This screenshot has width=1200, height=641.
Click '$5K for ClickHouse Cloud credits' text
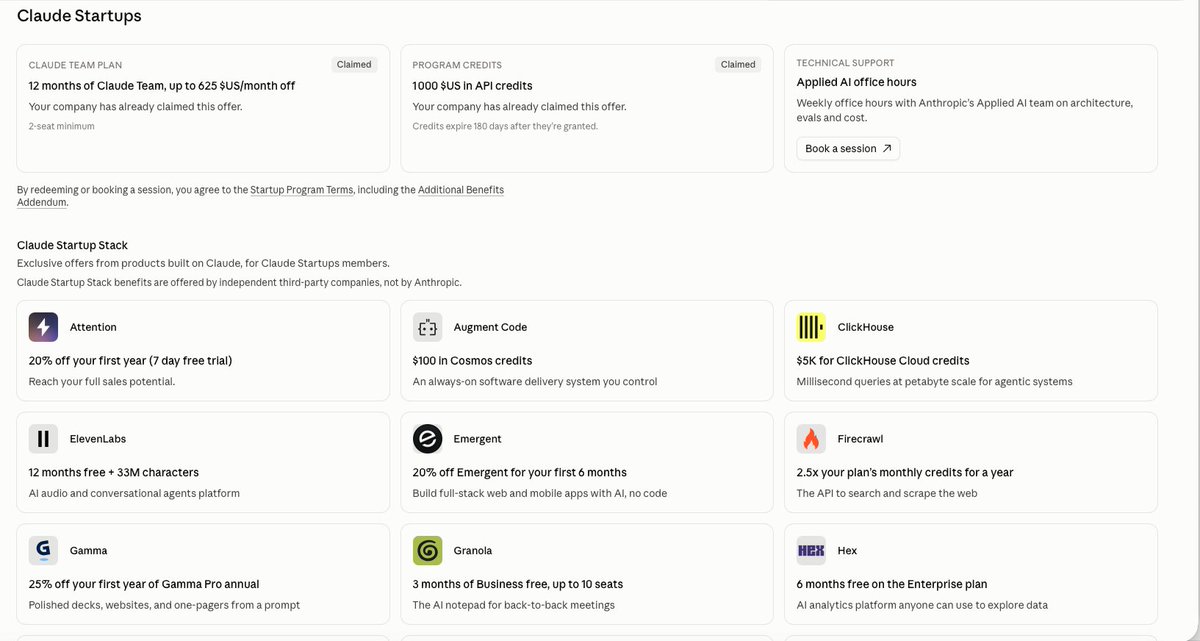tap(883, 361)
